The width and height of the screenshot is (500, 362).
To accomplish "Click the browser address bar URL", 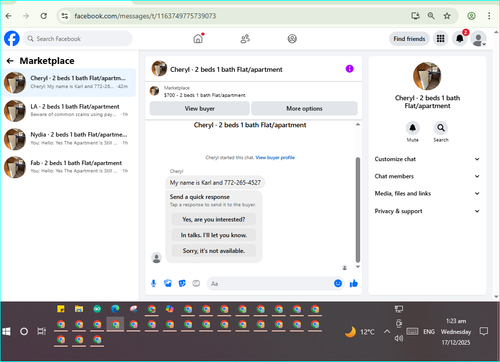I will [x=145, y=16].
